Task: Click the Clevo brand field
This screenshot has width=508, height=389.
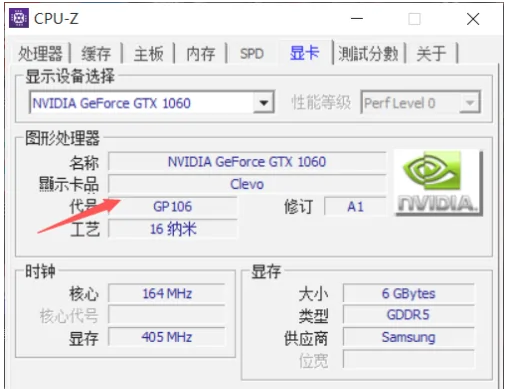Action: pyautogui.click(x=247, y=184)
